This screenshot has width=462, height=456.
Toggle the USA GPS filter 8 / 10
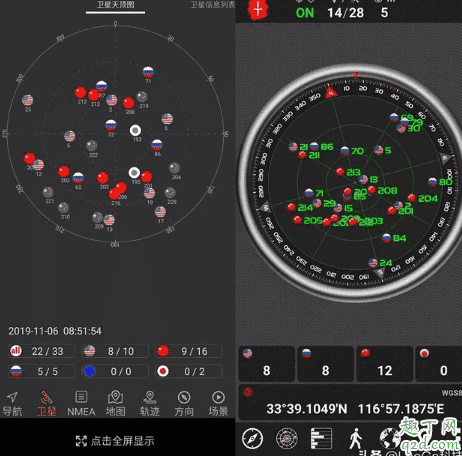point(115,351)
